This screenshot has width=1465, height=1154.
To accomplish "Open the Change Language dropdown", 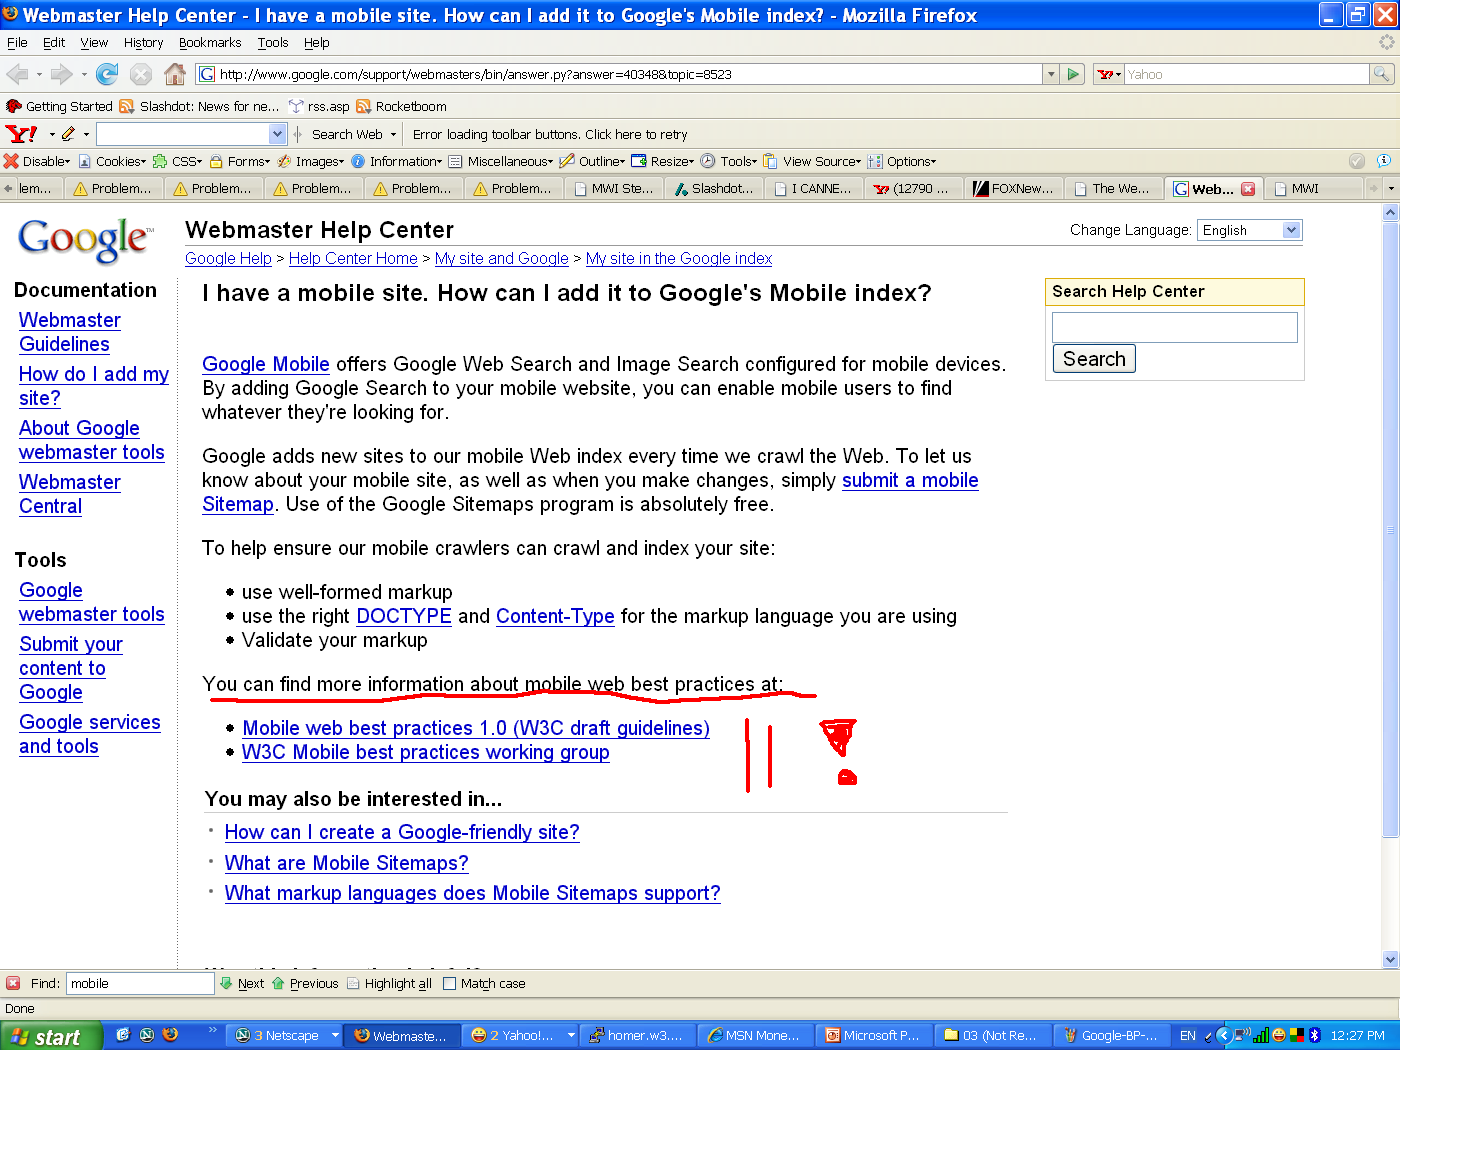I will [x=1250, y=230].
